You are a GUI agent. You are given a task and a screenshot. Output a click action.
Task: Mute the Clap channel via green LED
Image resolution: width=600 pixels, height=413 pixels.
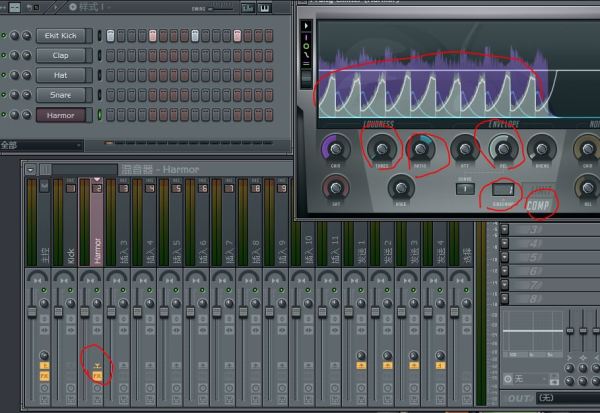click(x=4, y=56)
